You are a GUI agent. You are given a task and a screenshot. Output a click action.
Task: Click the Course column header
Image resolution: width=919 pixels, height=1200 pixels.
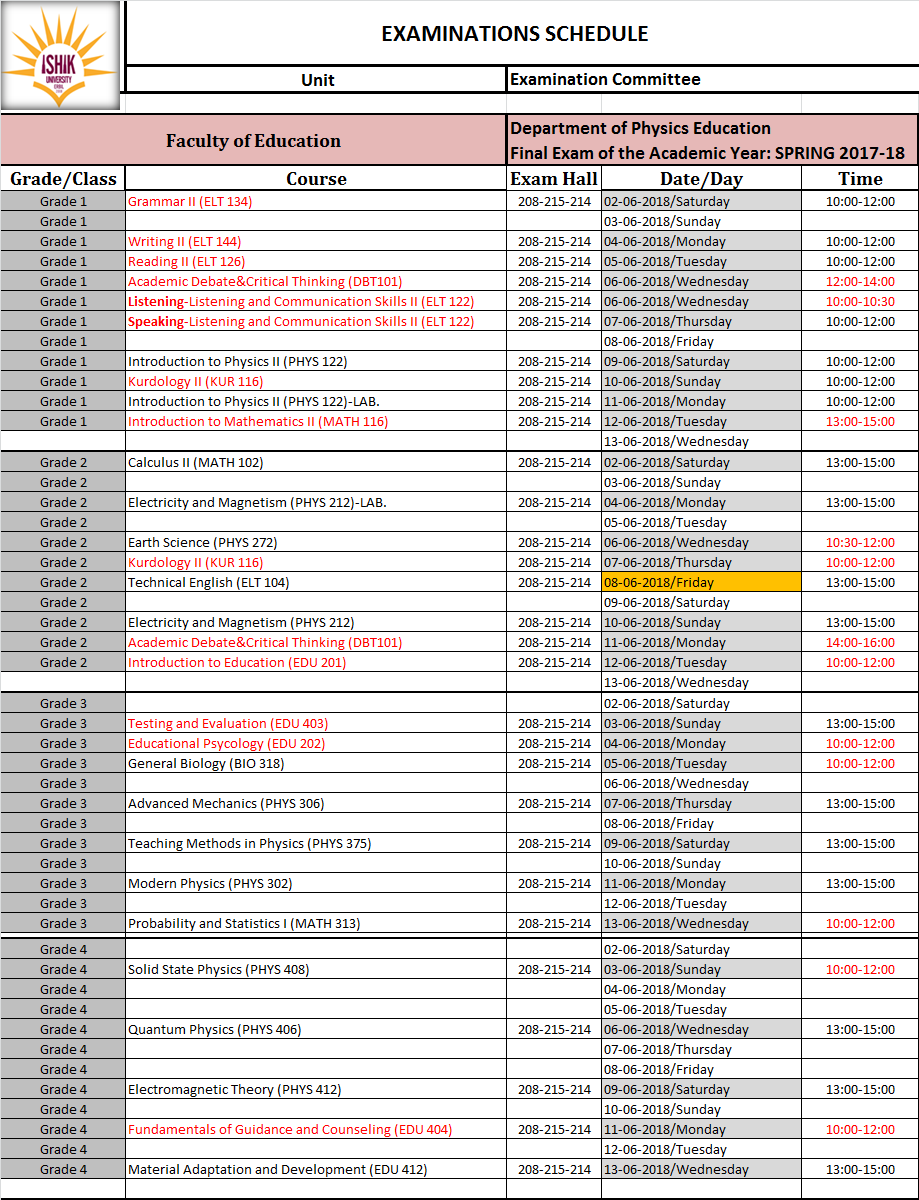point(316,179)
